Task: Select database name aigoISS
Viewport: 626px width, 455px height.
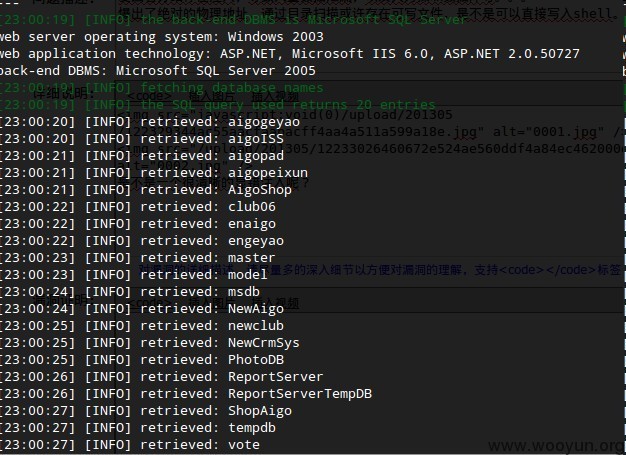Action: (256, 139)
